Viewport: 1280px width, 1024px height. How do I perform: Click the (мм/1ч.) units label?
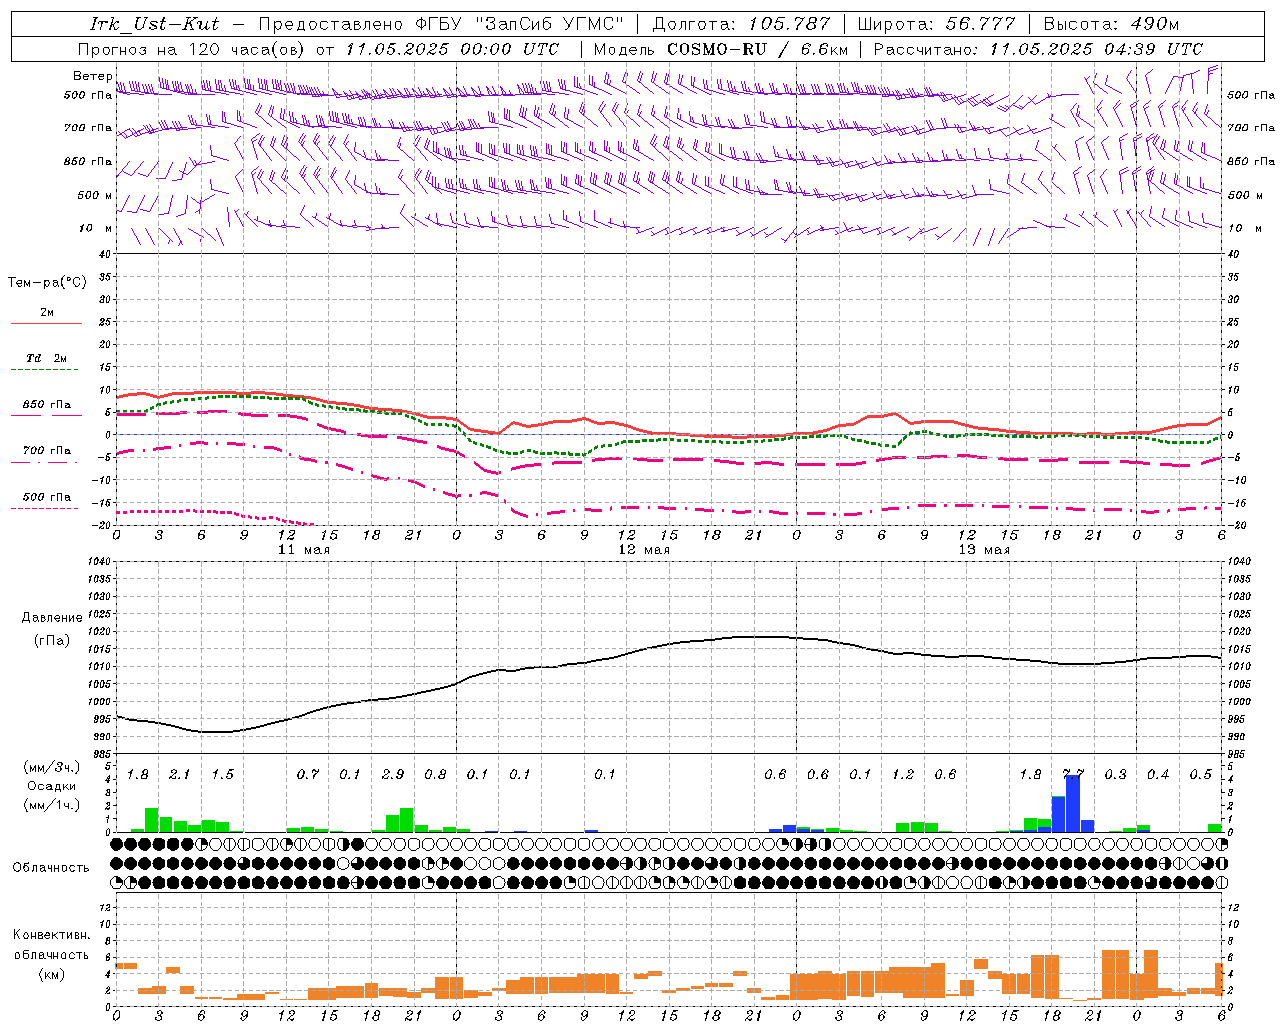(52, 805)
